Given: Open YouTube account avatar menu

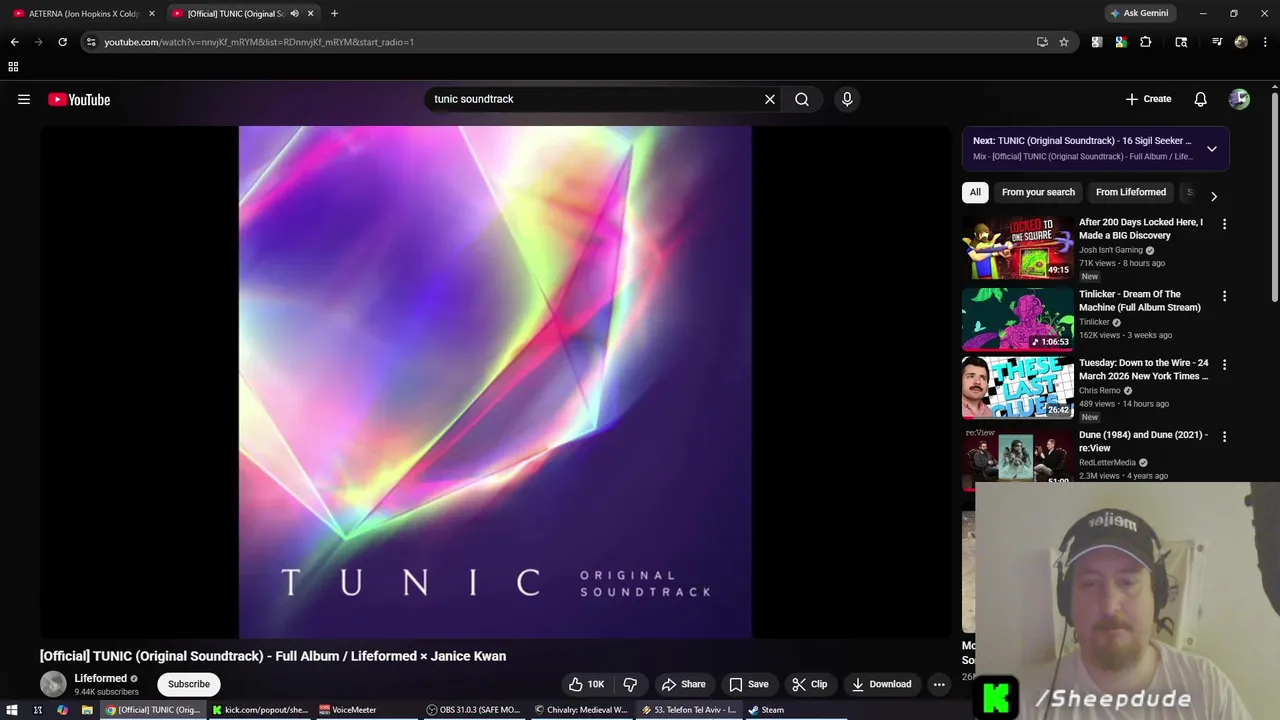Looking at the screenshot, I should [1239, 99].
